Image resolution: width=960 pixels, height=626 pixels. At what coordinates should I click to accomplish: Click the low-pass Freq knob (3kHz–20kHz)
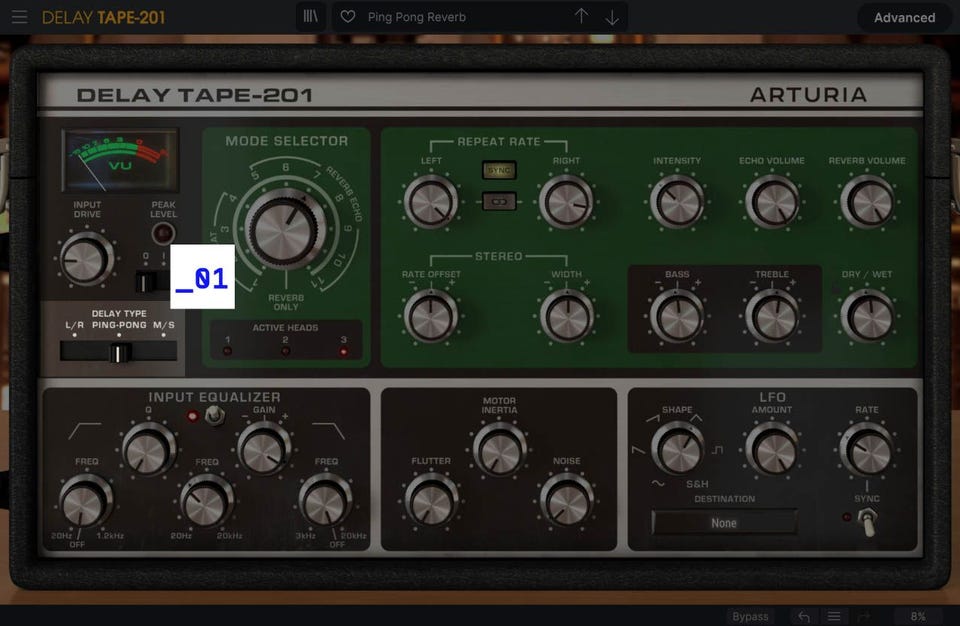point(325,501)
